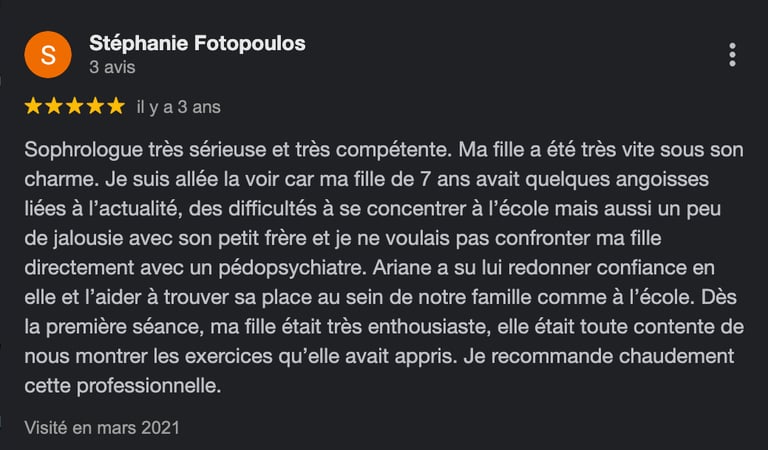The width and height of the screenshot is (768, 450).
Task: Open Stéphanie Fotopoulos's reviewer profile name
Action: (x=197, y=44)
